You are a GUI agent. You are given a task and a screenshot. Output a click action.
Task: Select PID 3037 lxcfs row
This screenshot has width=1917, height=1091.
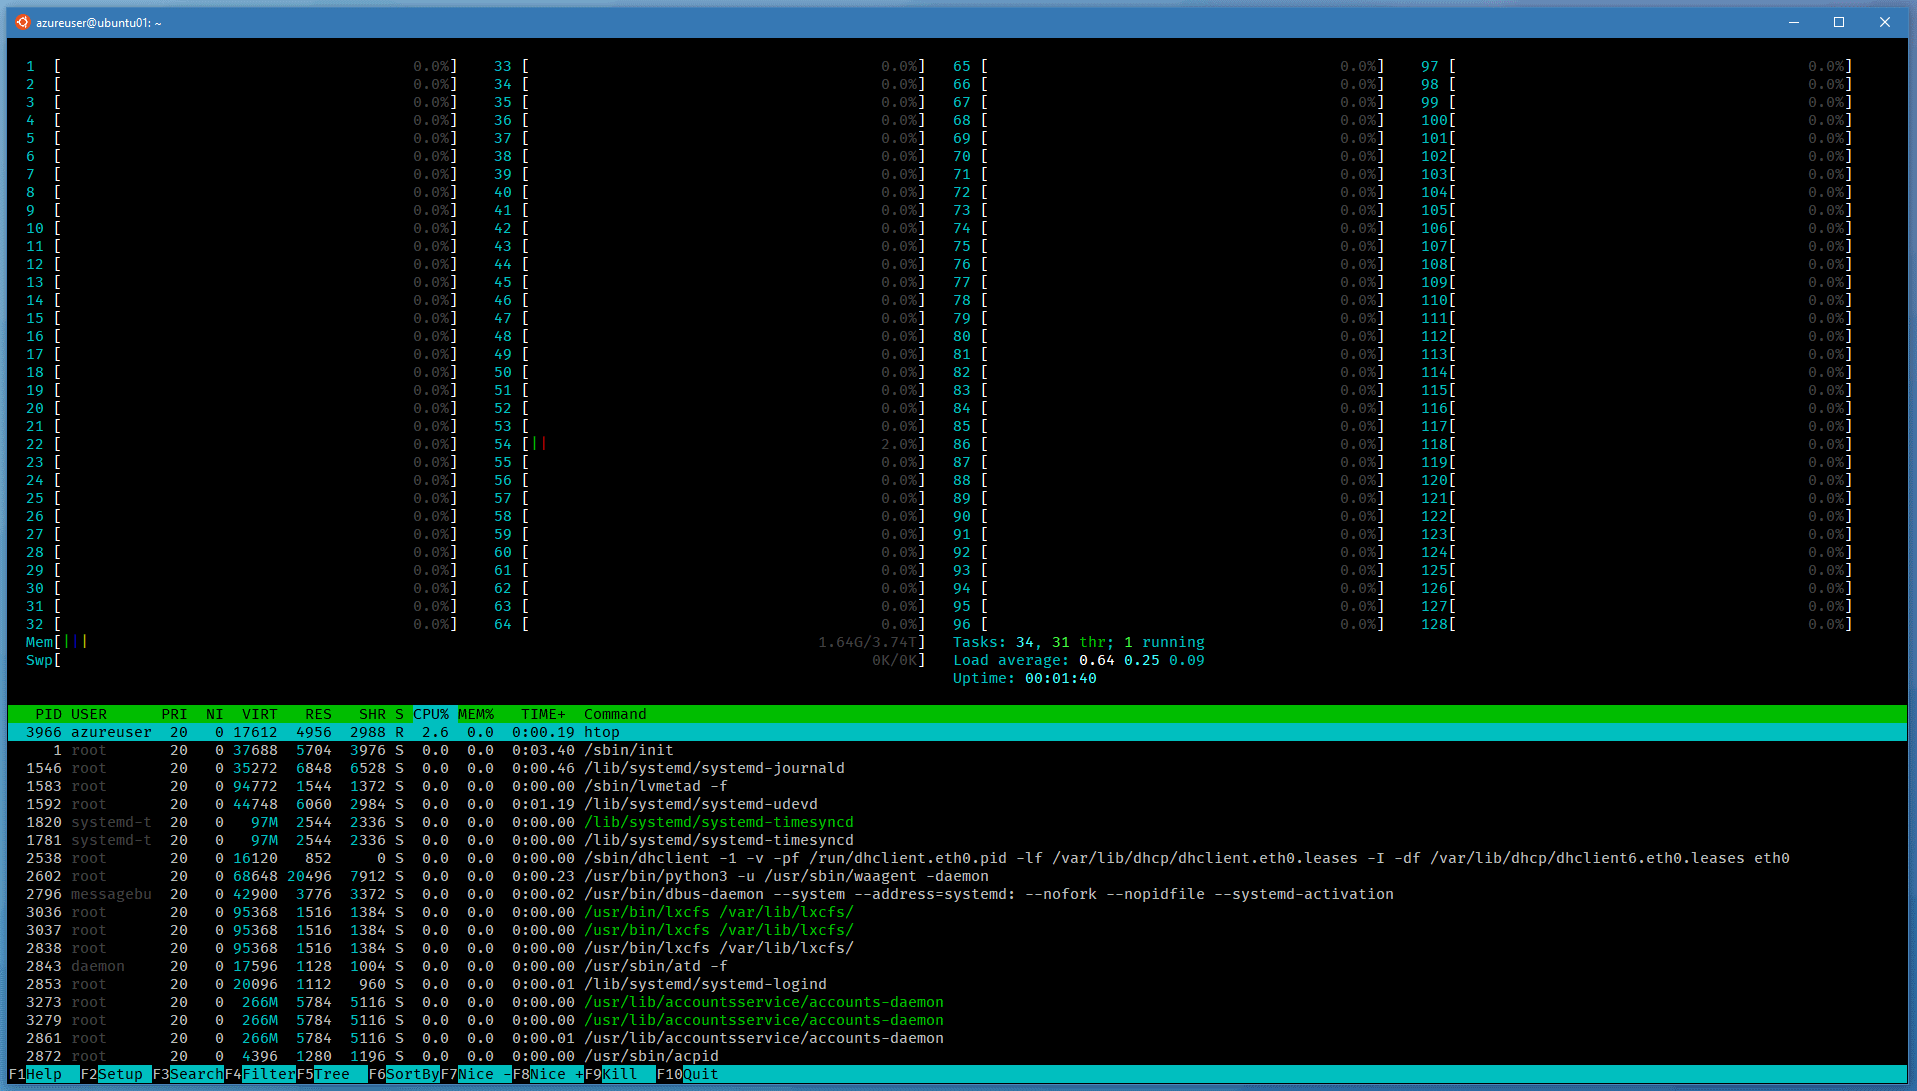957,930
